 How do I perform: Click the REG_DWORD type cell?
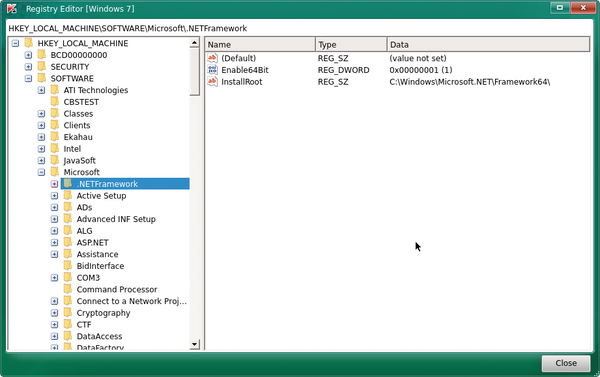coord(343,70)
